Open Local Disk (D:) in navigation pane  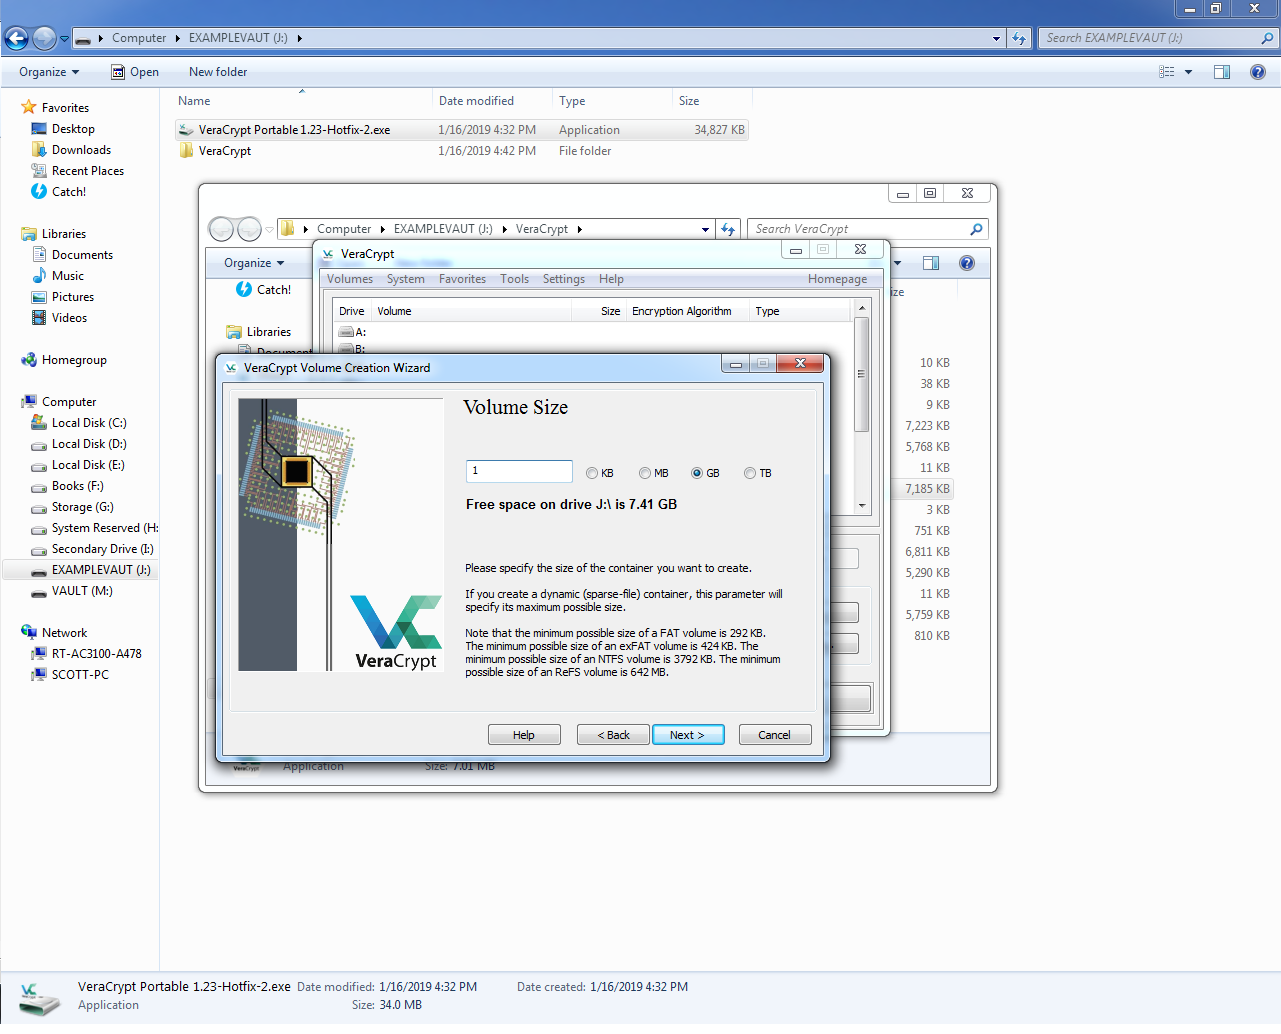(89, 444)
